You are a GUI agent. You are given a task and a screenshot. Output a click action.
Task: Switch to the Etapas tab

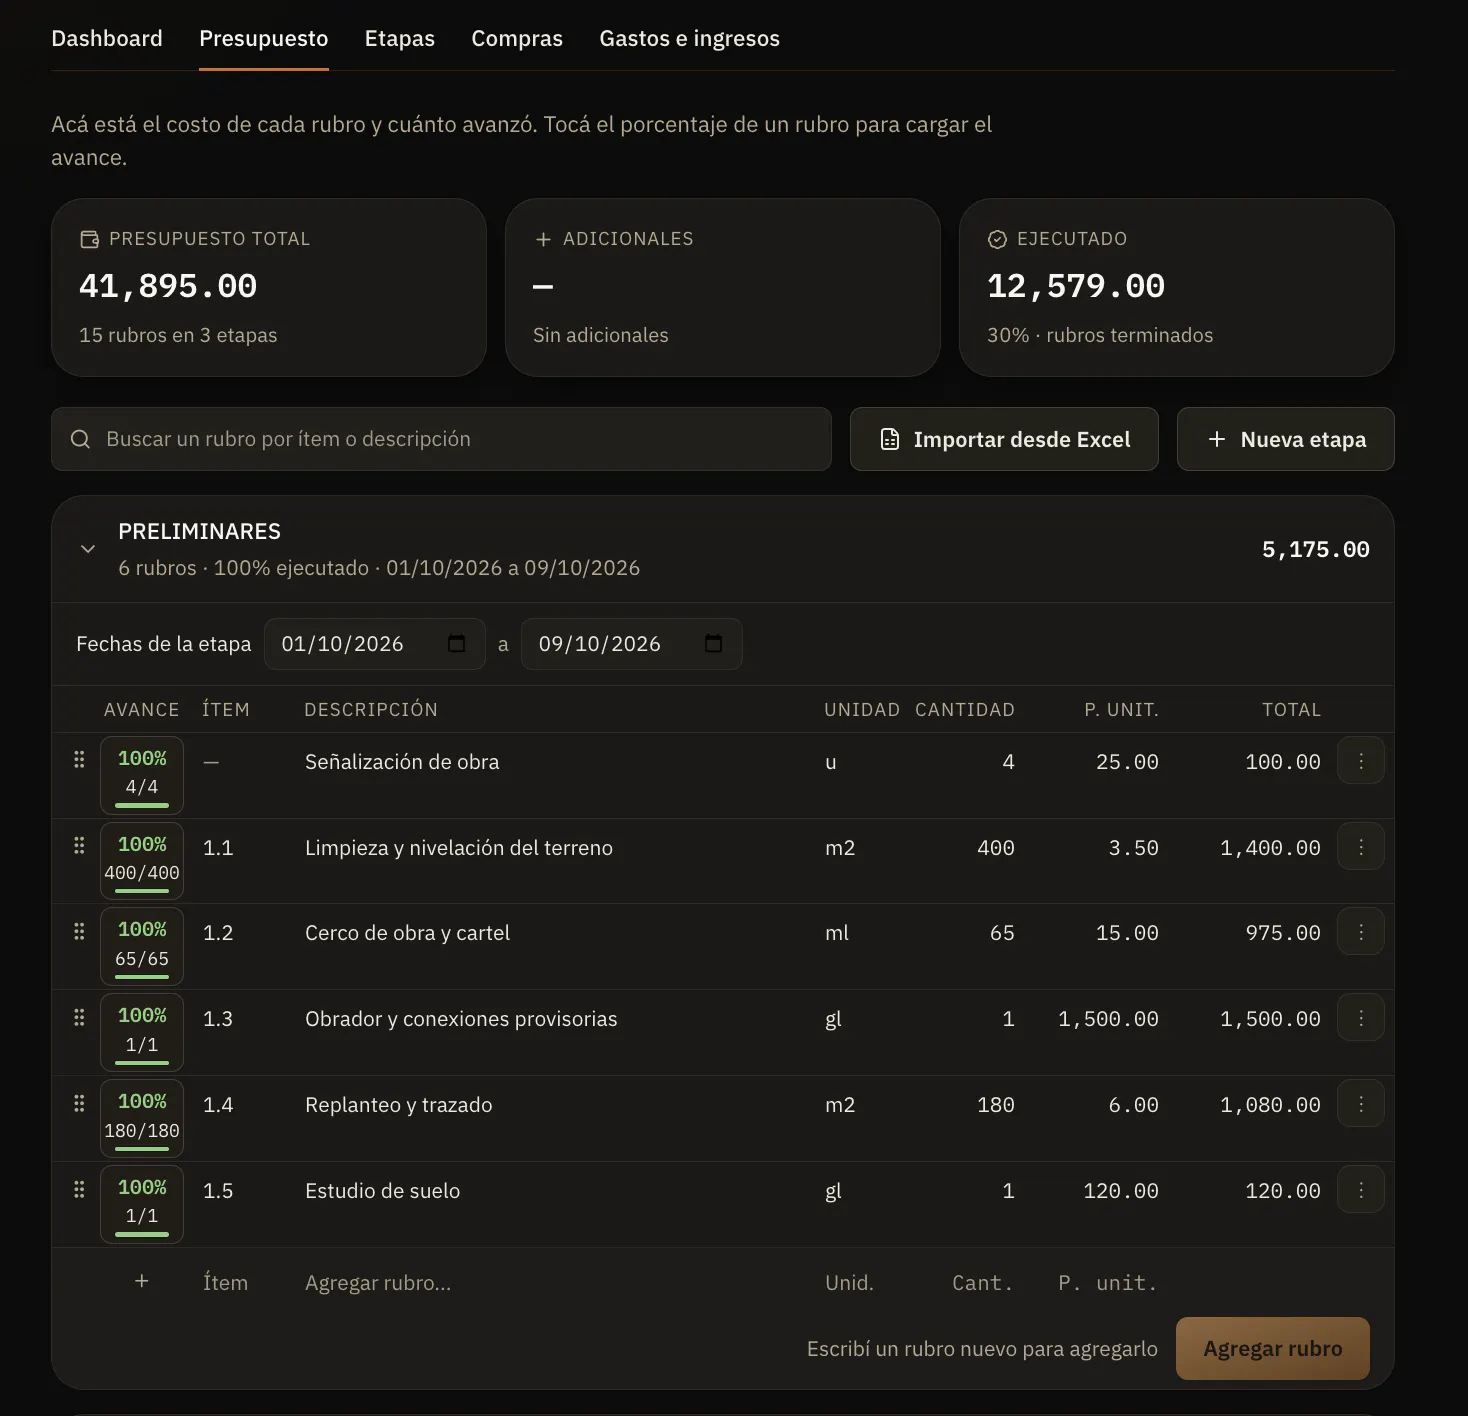(x=400, y=38)
